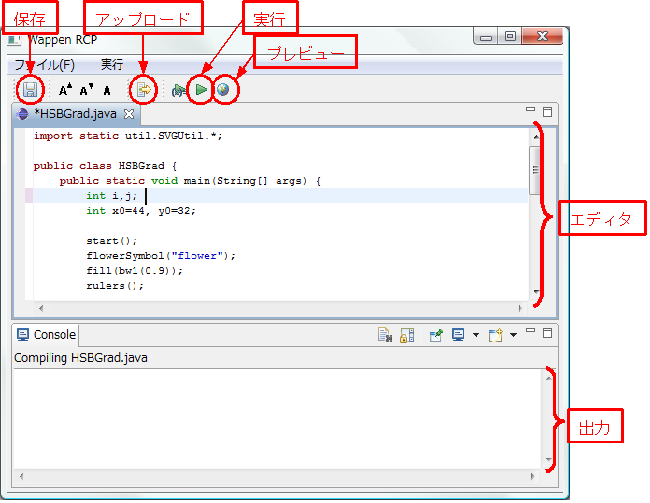This screenshot has height=503, width=650.
Task: Click the 'rulers();' code line
Action: [x=115, y=286]
